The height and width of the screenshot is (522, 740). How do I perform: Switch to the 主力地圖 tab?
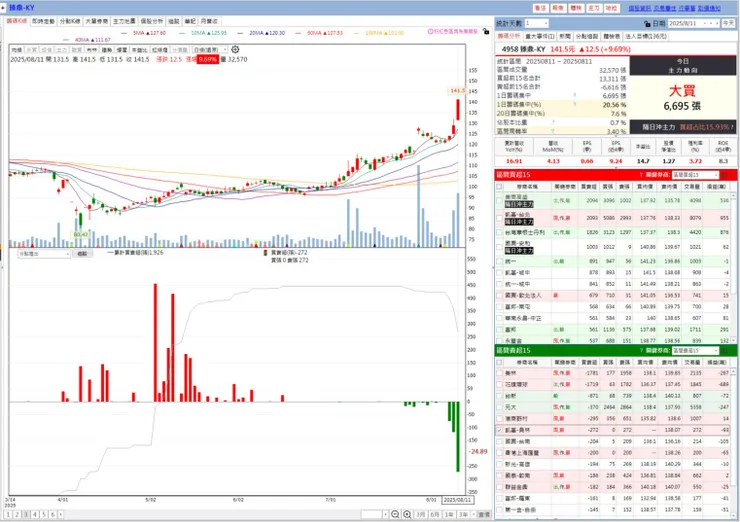pyautogui.click(x=124, y=21)
